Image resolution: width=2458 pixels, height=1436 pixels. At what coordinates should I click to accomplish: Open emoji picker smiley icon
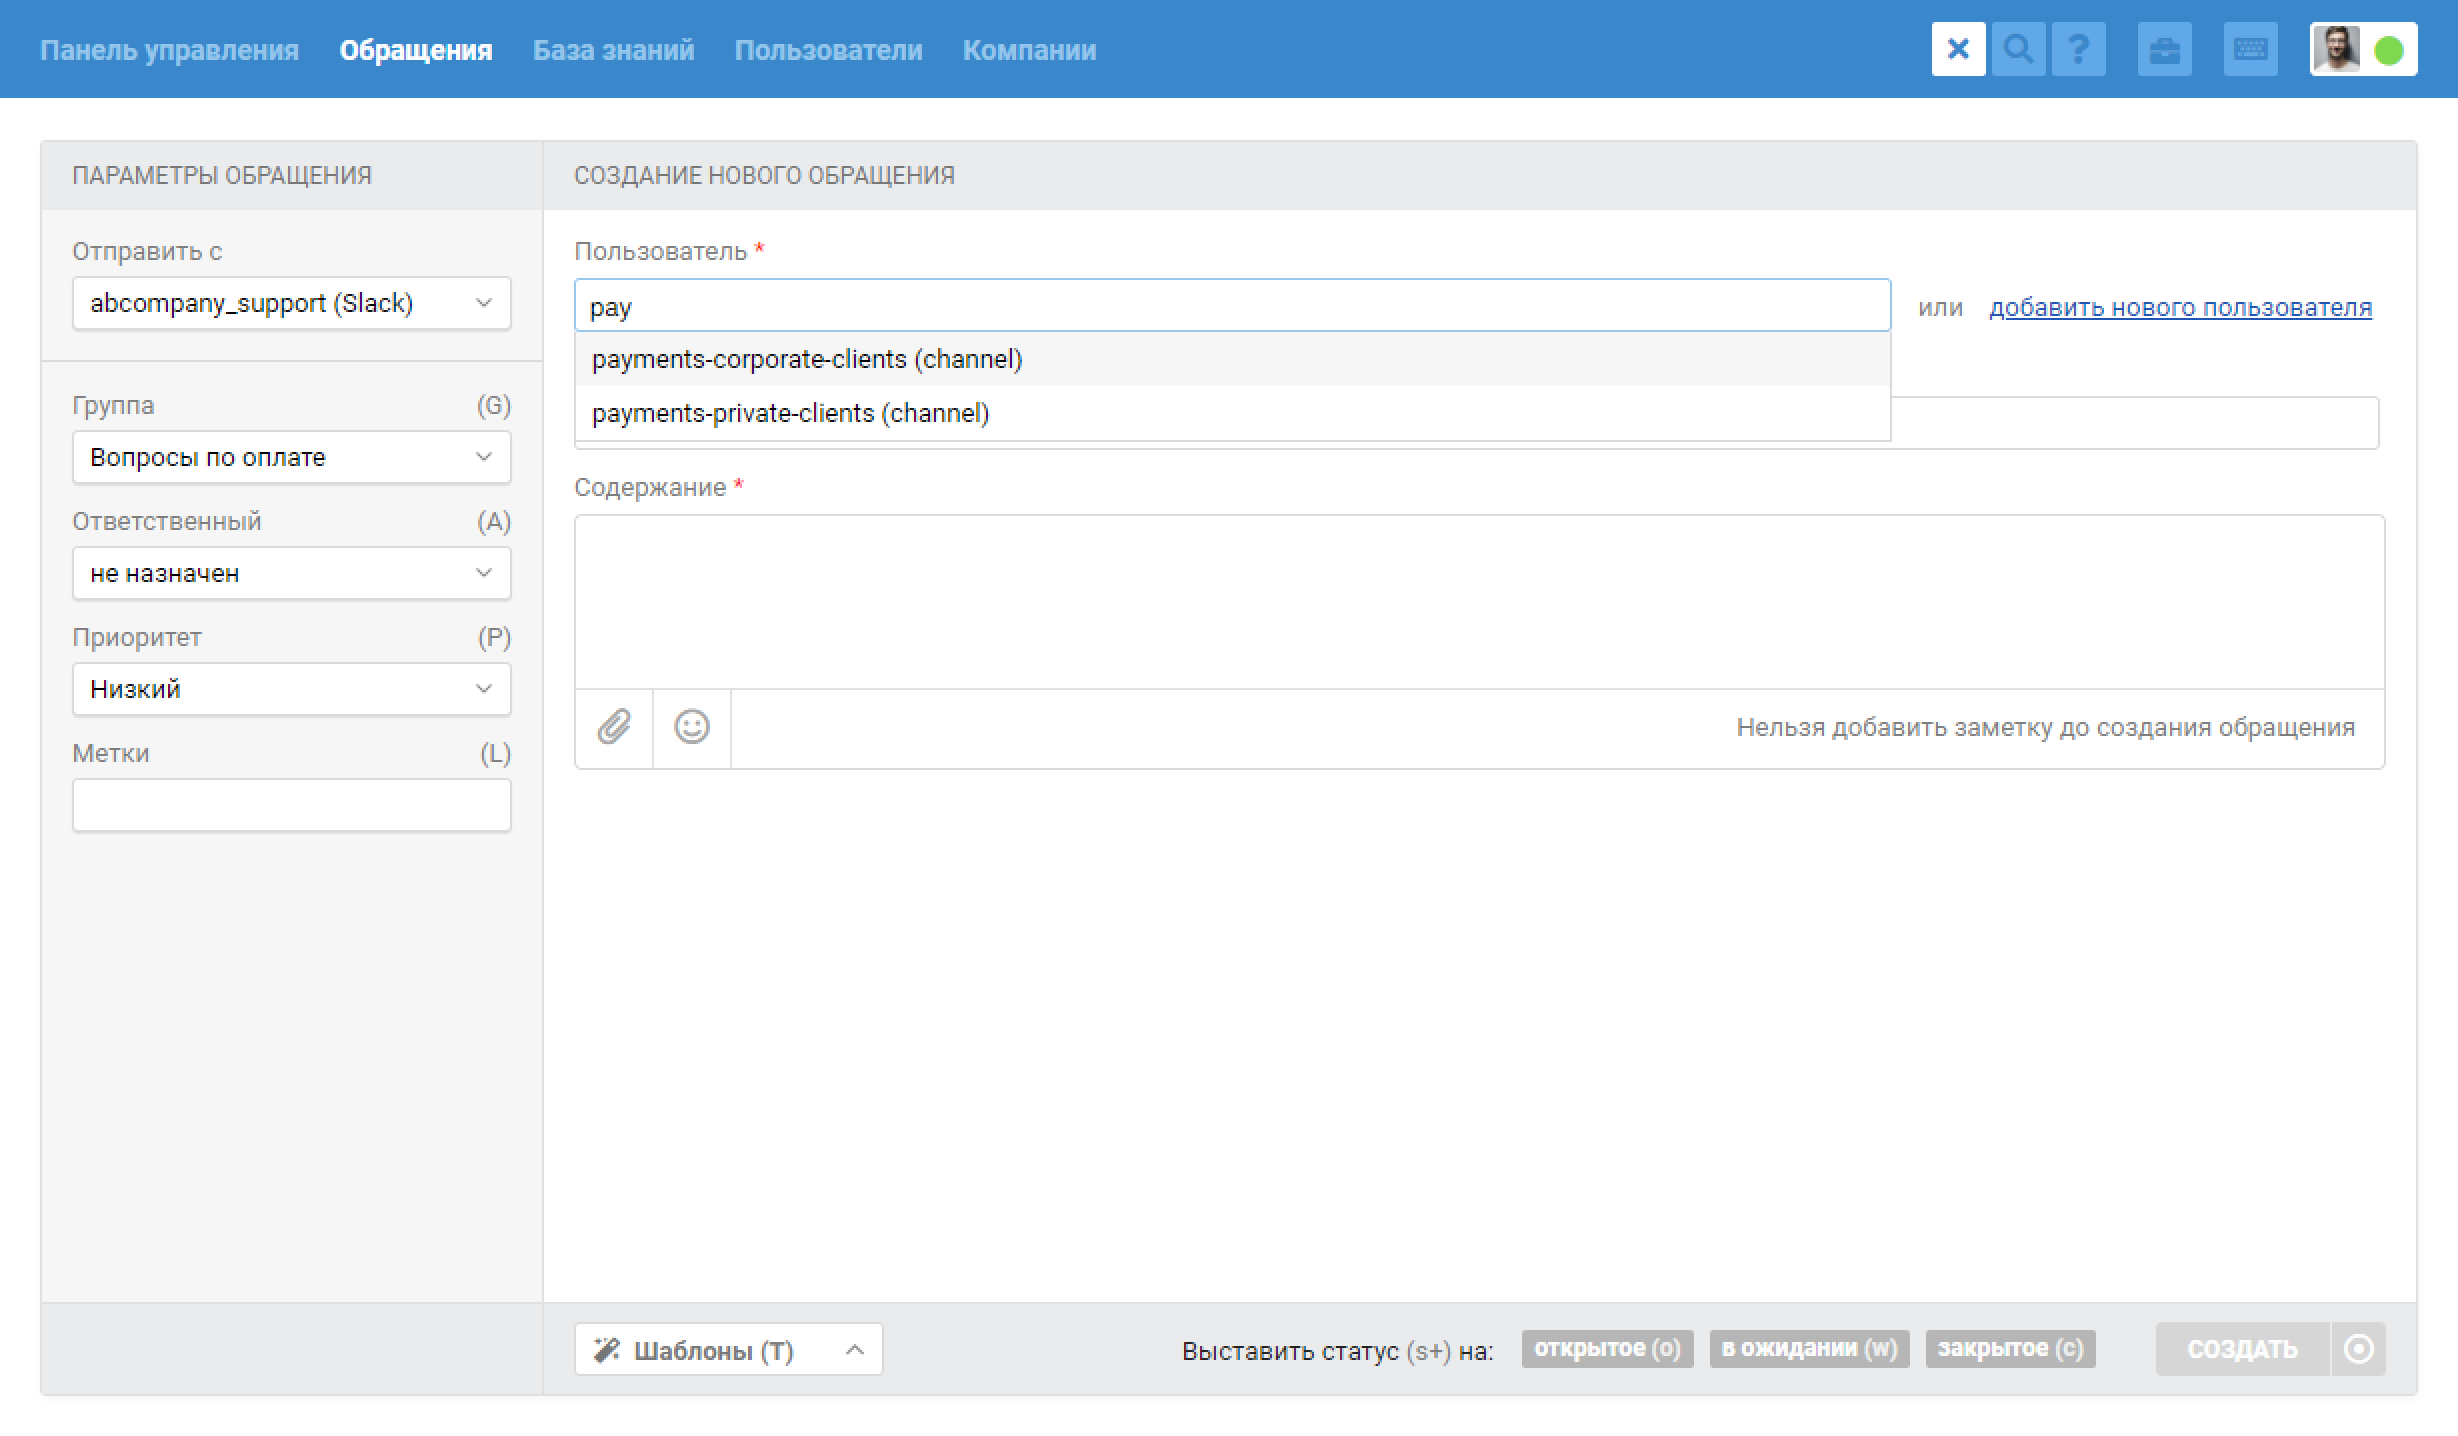(692, 727)
